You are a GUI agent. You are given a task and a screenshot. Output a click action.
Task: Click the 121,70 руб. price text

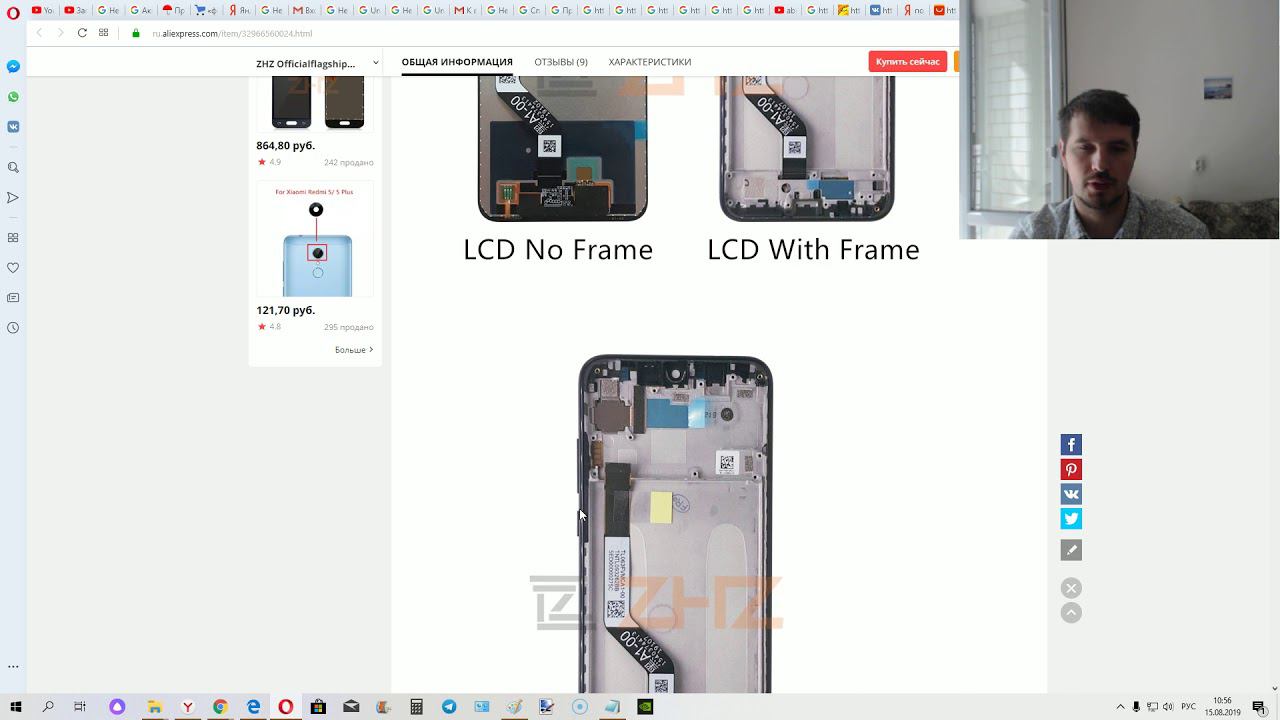285,310
